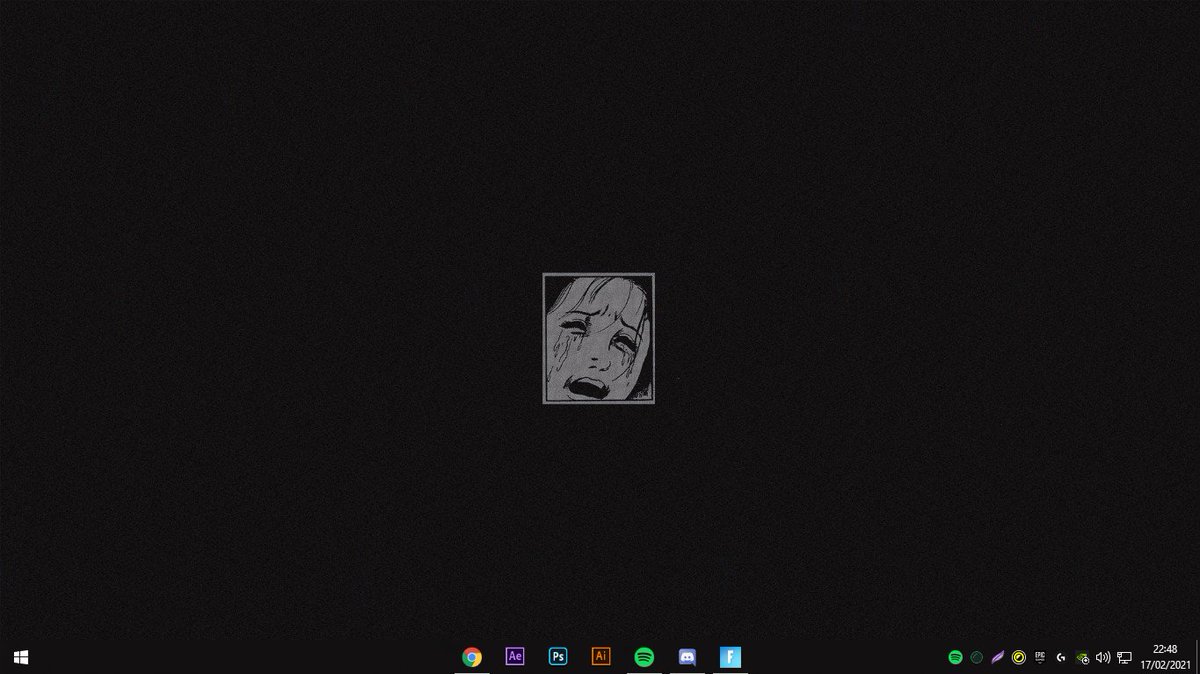Open Adobe Illustrator from the taskbar

coord(601,657)
